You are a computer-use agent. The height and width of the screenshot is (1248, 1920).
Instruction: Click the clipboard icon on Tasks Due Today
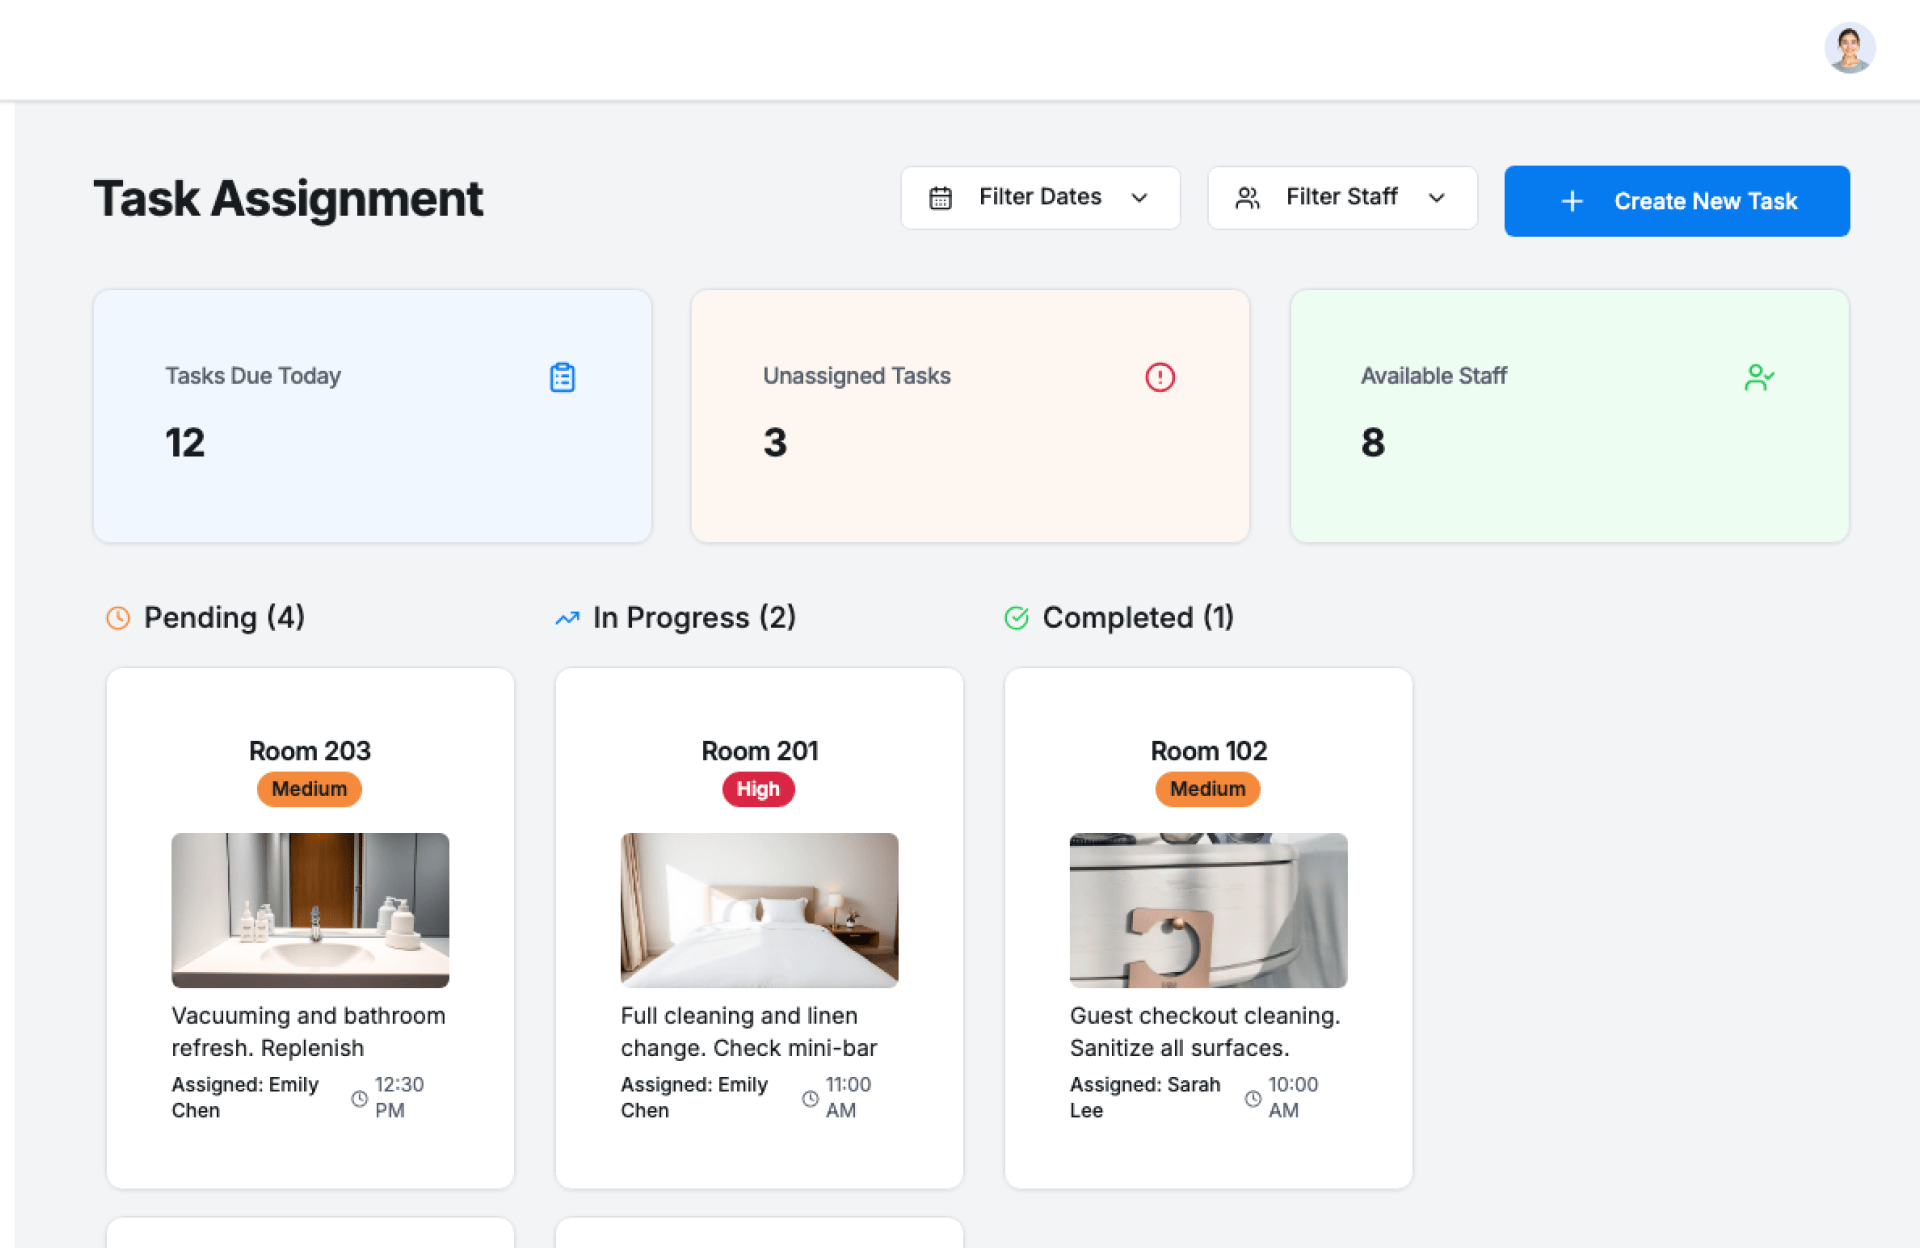(562, 377)
